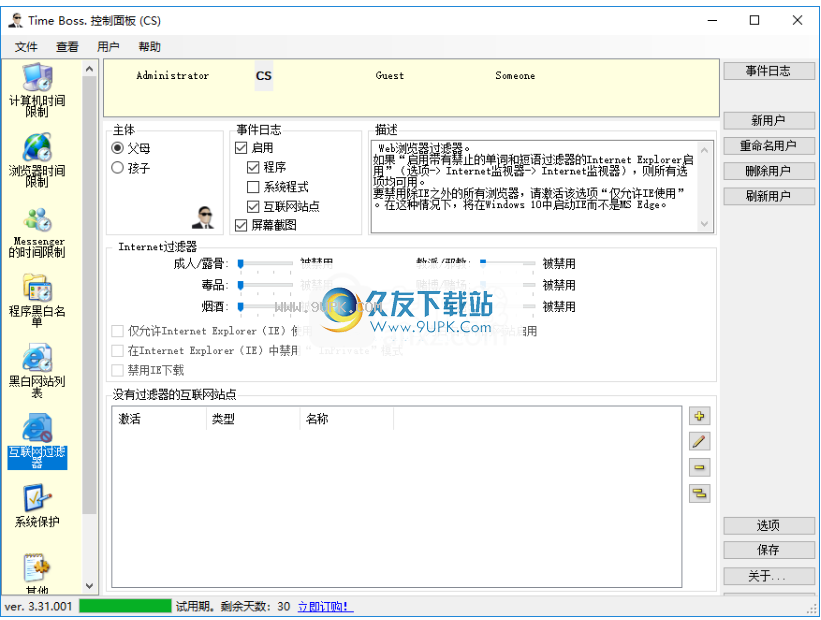Toggle the 启用 event log checkbox
The height and width of the screenshot is (620, 821).
click(241, 148)
